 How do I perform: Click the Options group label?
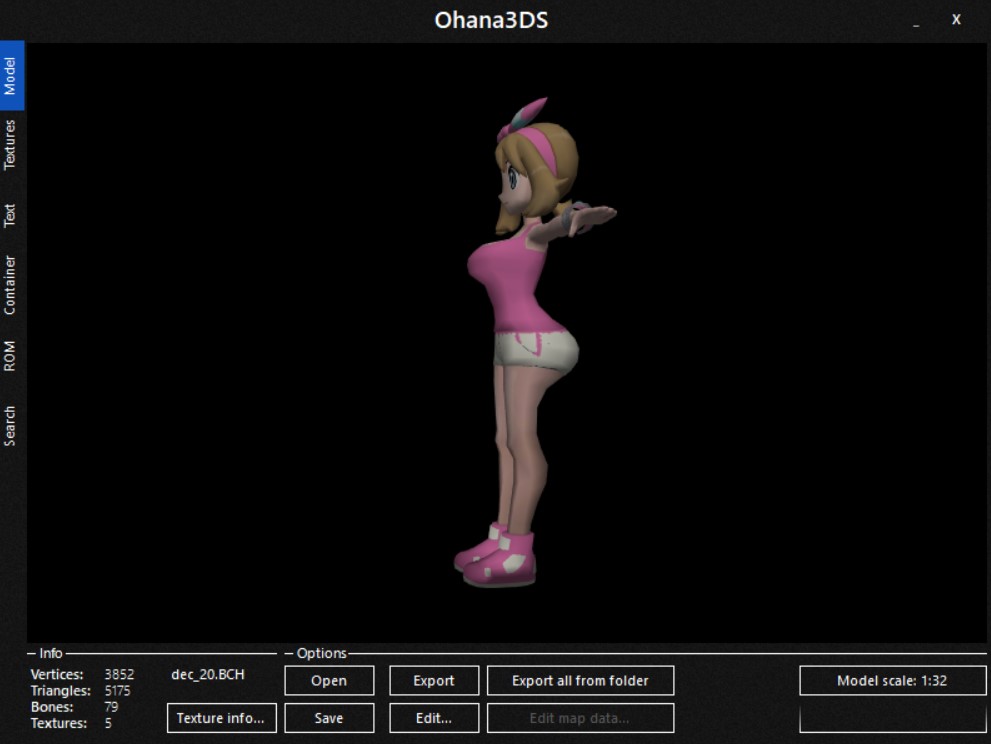tap(322, 653)
